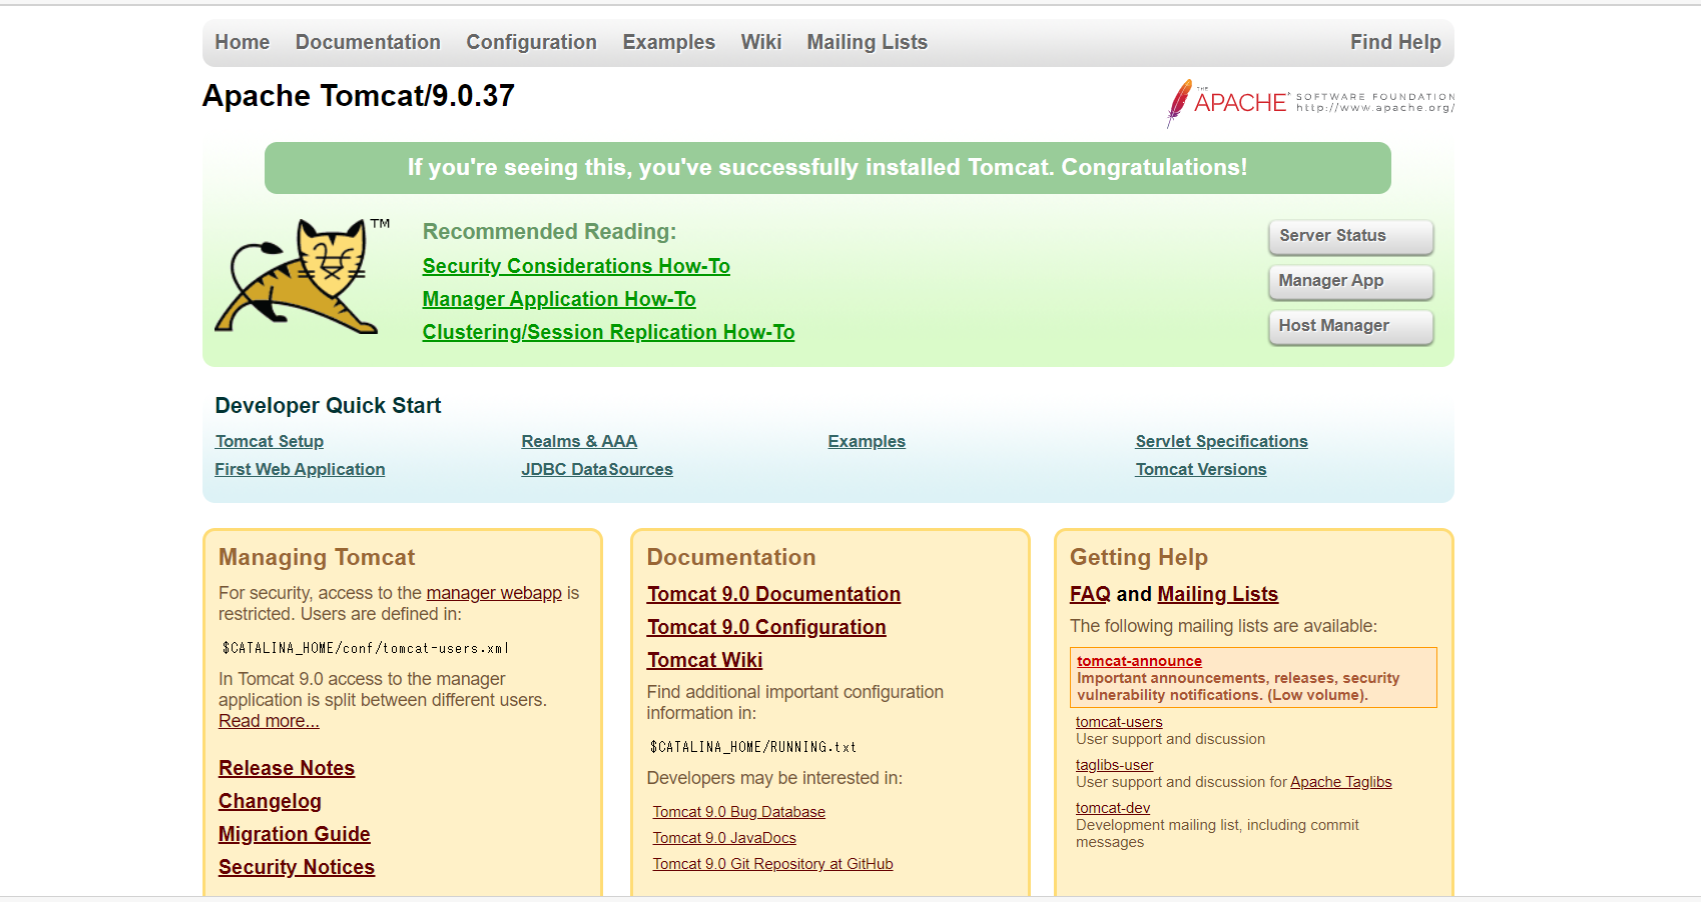Click the green congratulations banner text
This screenshot has height=902, width=1701.
(x=827, y=167)
